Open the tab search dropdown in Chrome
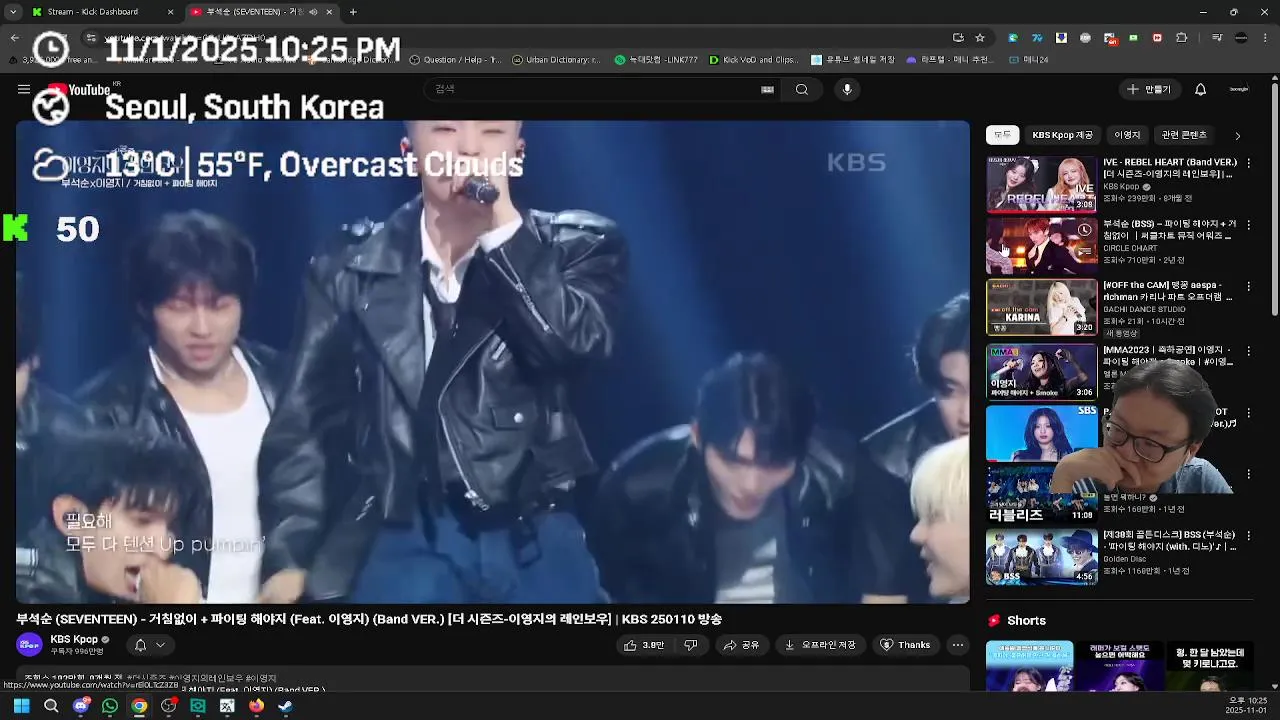Viewport: 1280px width, 720px height. 13,12
